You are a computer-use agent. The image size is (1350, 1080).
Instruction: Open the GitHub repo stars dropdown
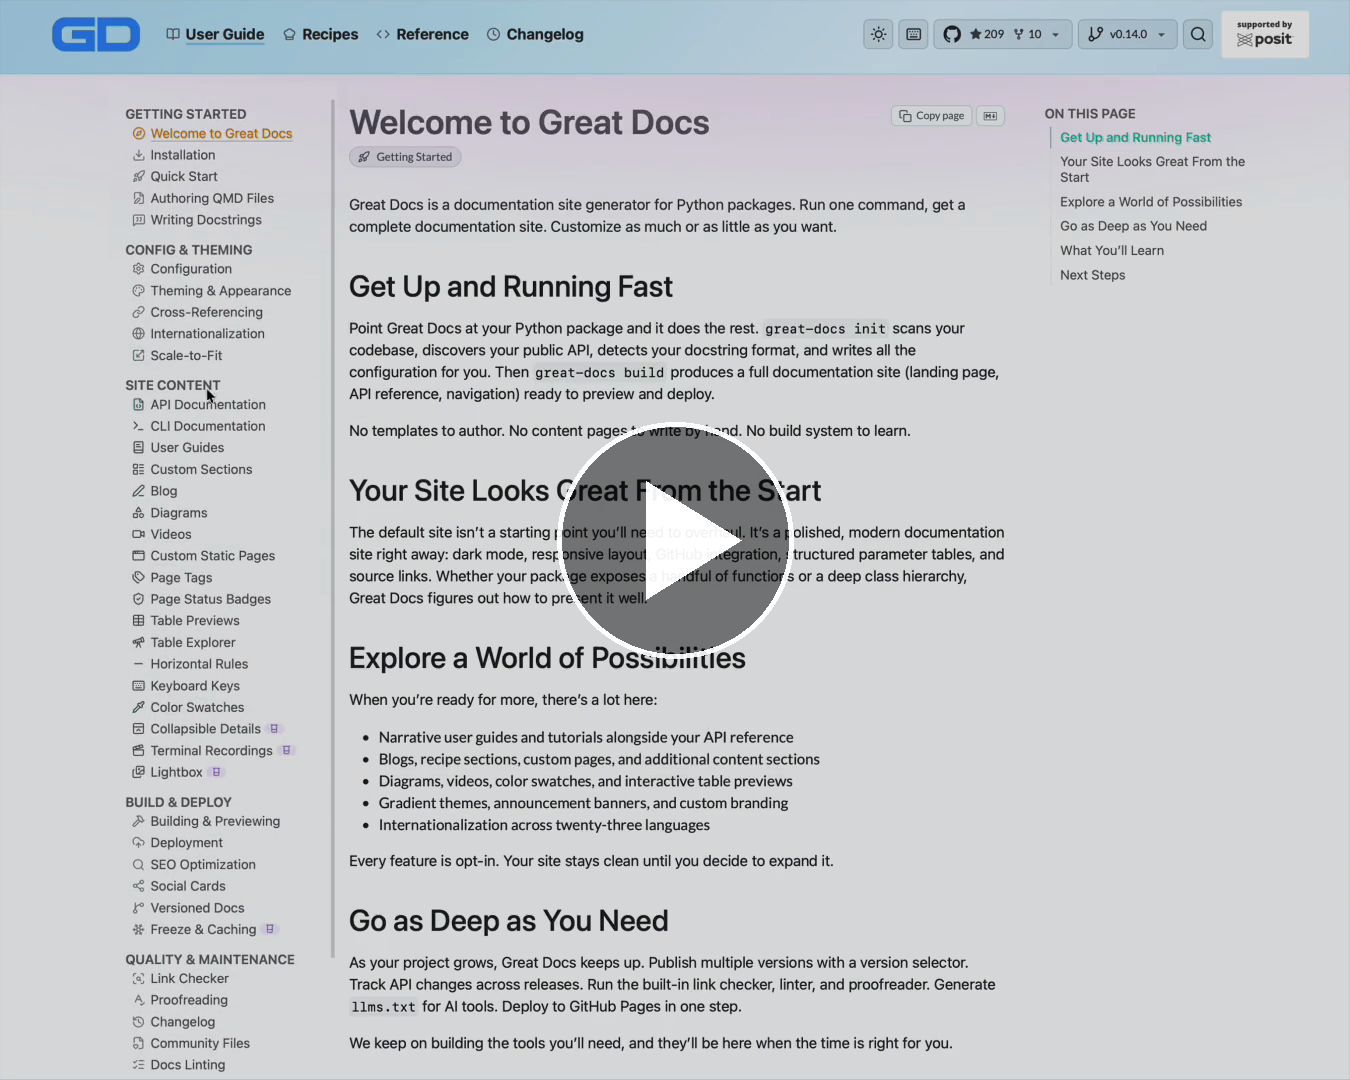(1003, 34)
